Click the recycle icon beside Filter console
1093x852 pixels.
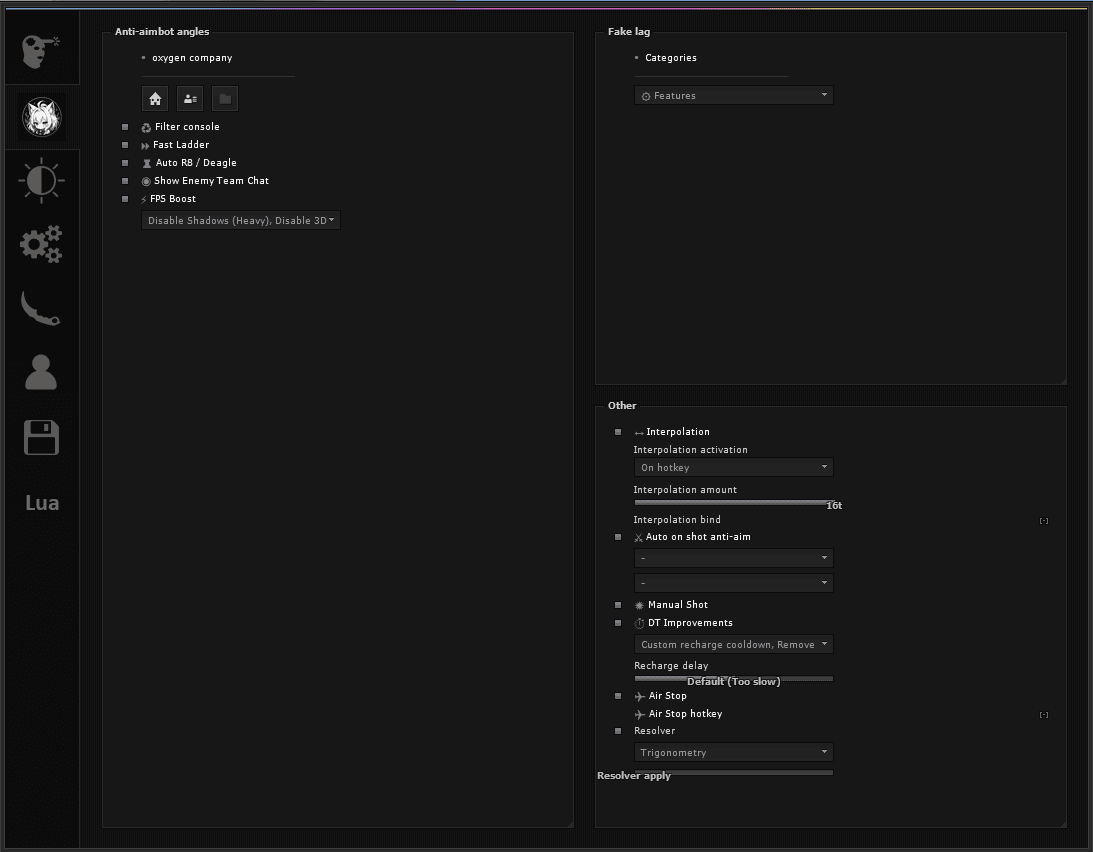(x=146, y=128)
